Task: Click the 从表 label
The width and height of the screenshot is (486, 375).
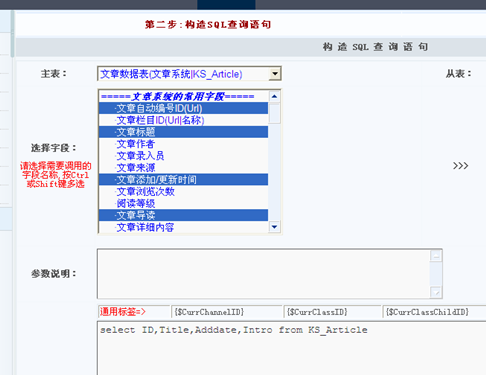Action: pyautogui.click(x=458, y=74)
